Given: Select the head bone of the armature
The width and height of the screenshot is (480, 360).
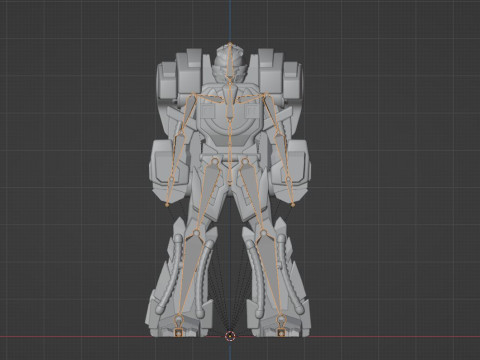Looking at the screenshot, I should (x=230, y=61).
